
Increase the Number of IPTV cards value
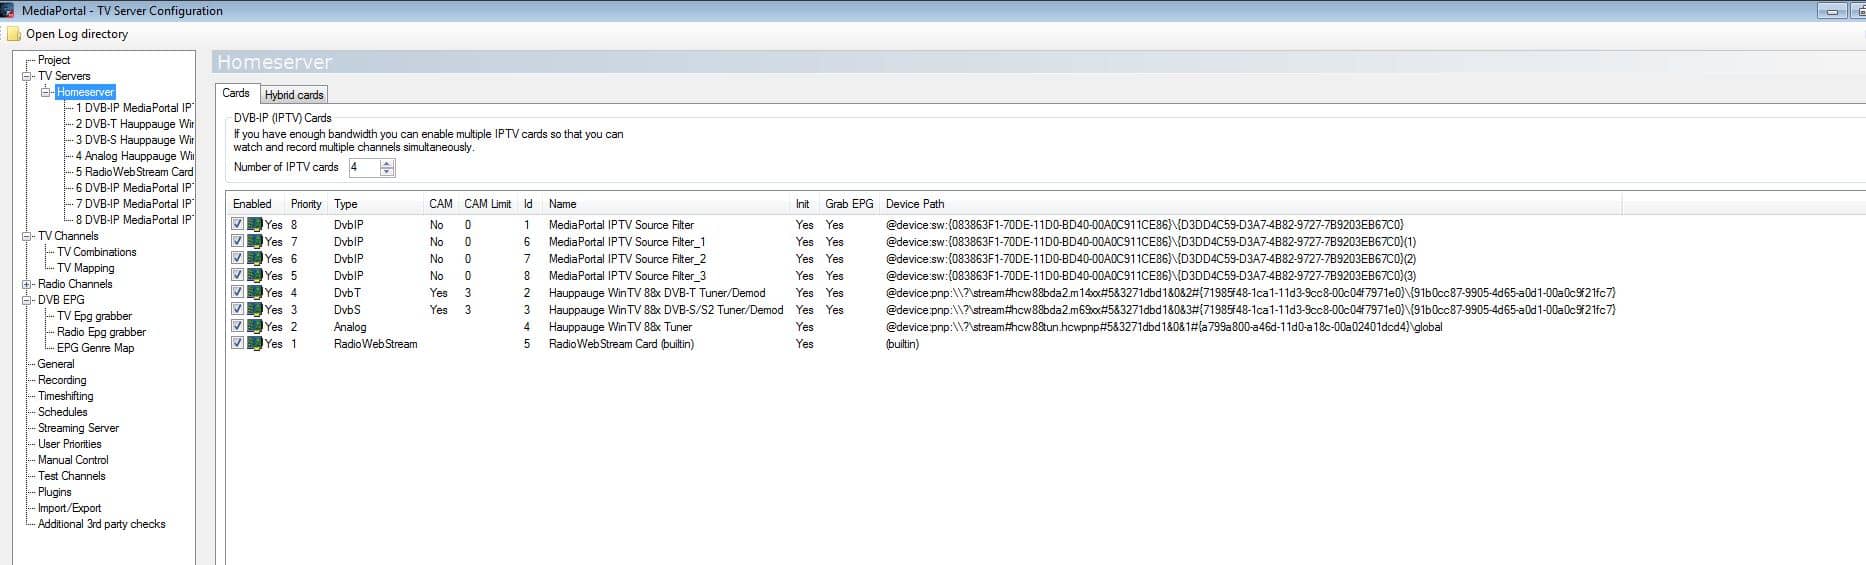pyautogui.click(x=388, y=163)
